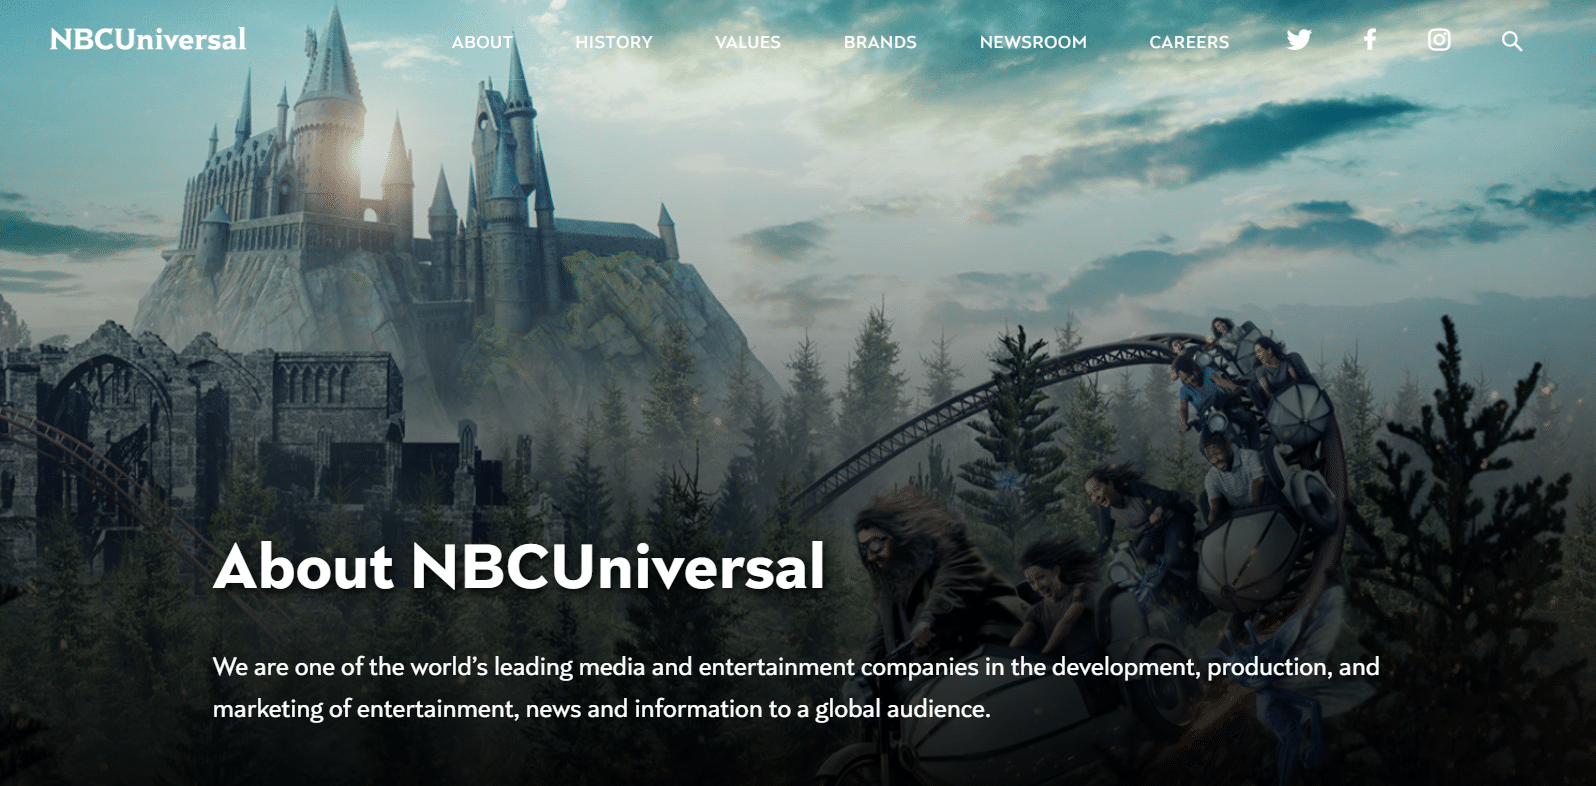
Task: Navigate to the History section
Action: tap(614, 42)
